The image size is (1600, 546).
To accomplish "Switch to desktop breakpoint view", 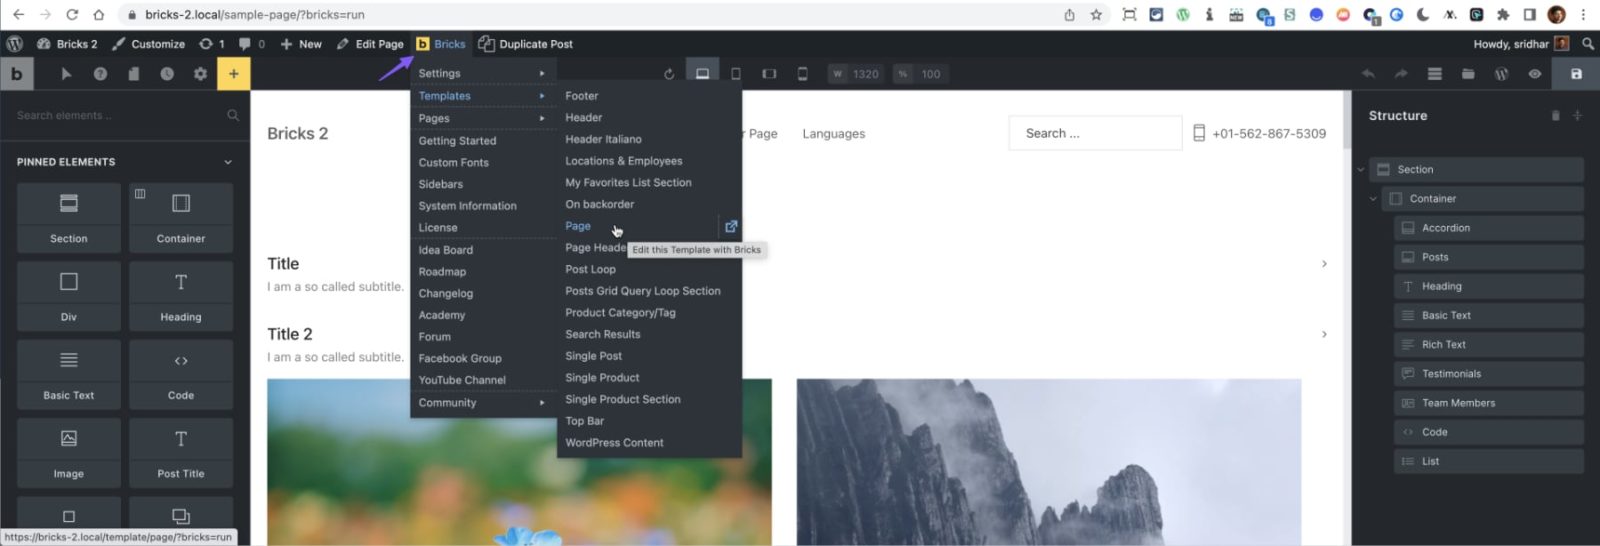I will [703, 74].
